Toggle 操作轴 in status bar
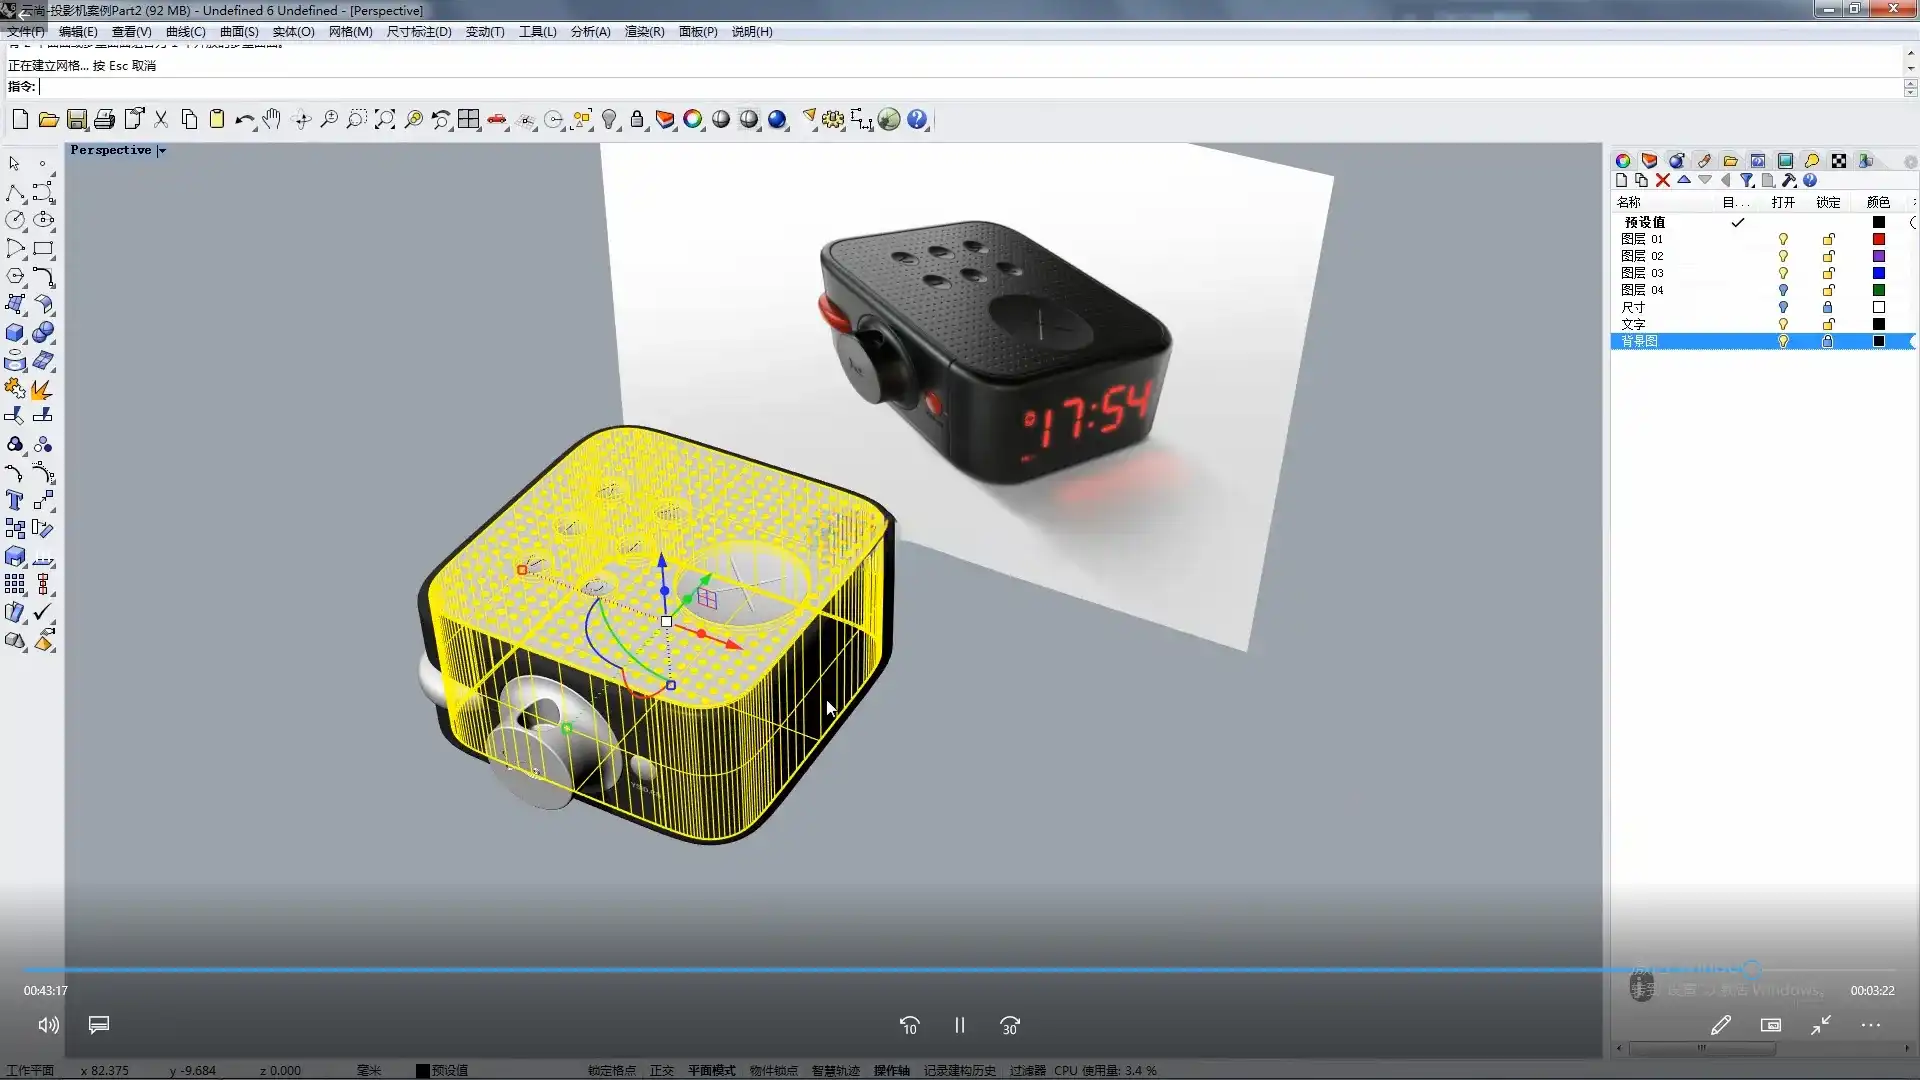The height and width of the screenshot is (1080, 1920). (891, 1070)
